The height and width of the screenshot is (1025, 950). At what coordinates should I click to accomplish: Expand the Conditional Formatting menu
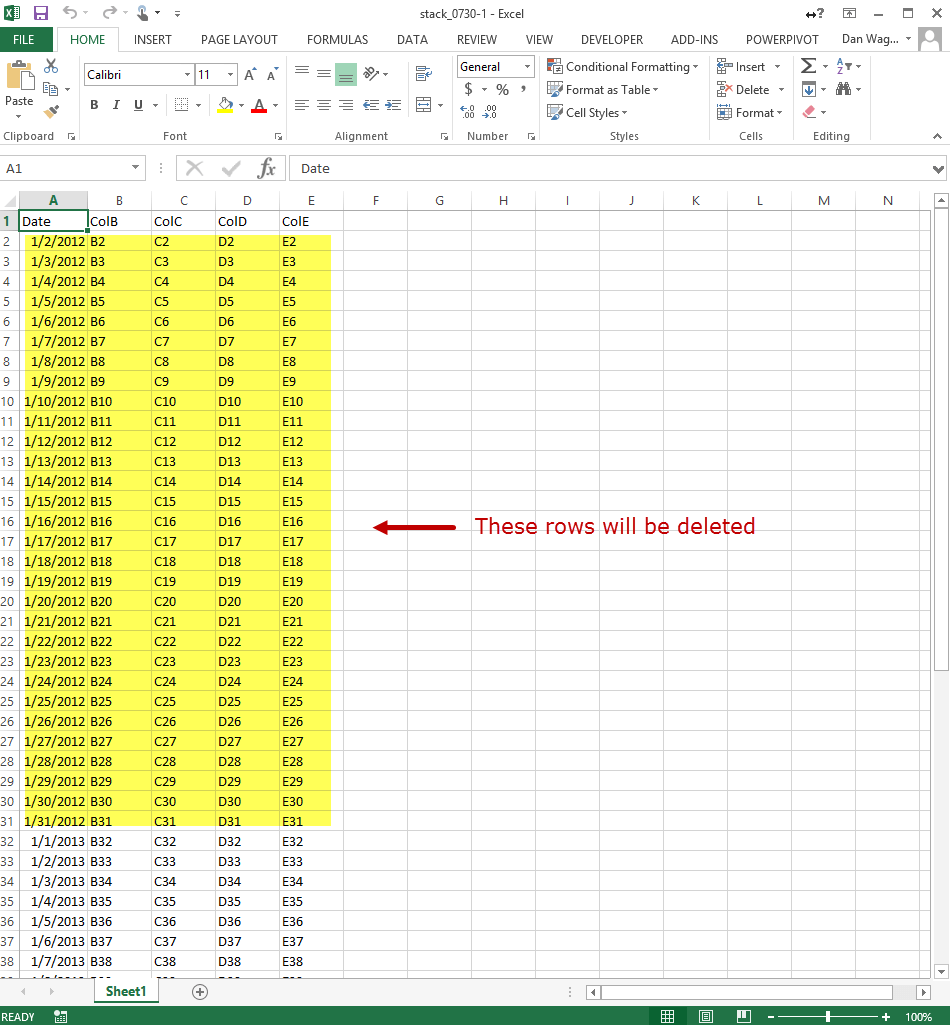(623, 67)
